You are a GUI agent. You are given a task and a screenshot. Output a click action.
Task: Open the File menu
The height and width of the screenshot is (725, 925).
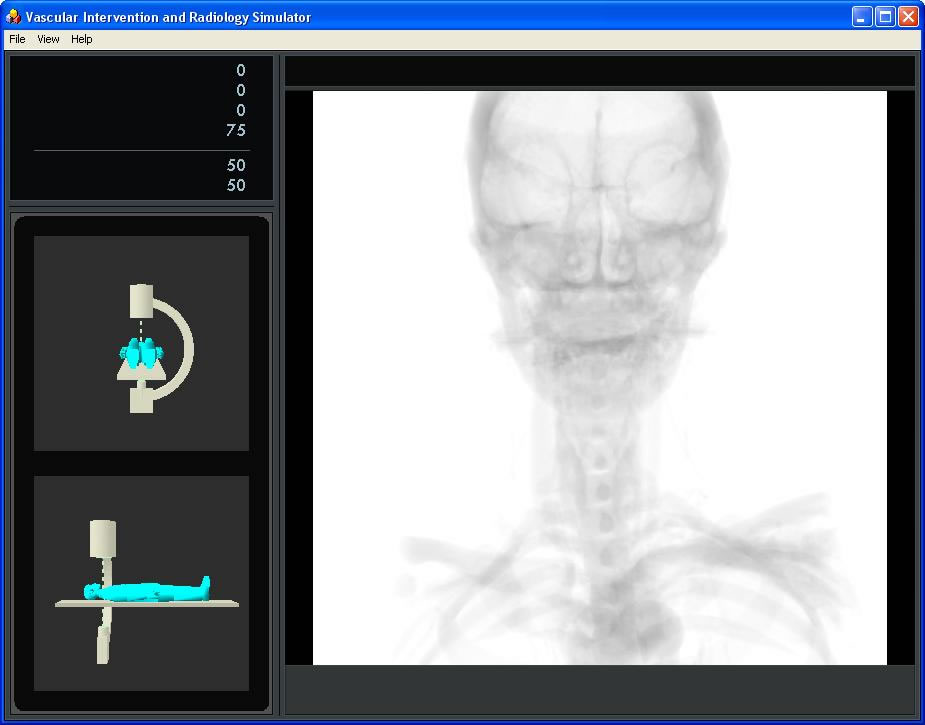(x=17, y=39)
